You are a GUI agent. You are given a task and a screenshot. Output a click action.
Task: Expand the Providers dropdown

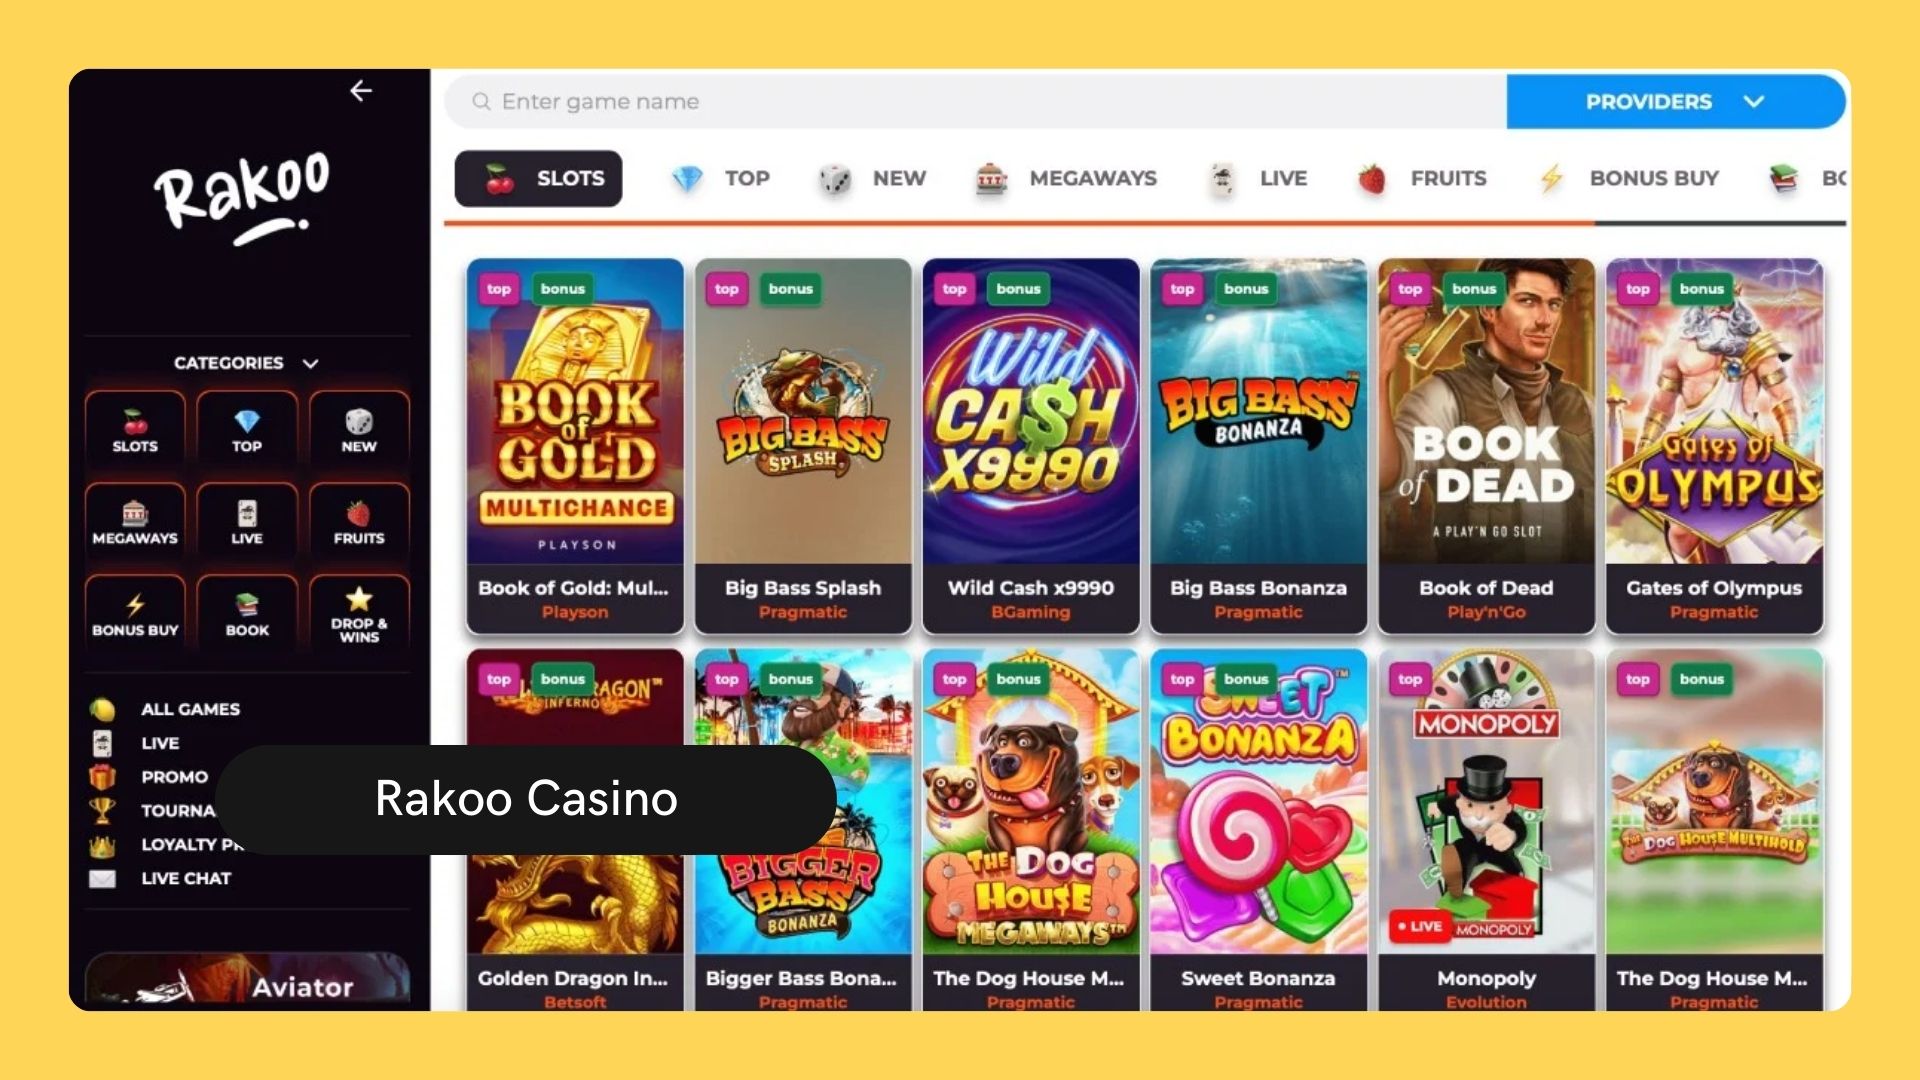1675,101
